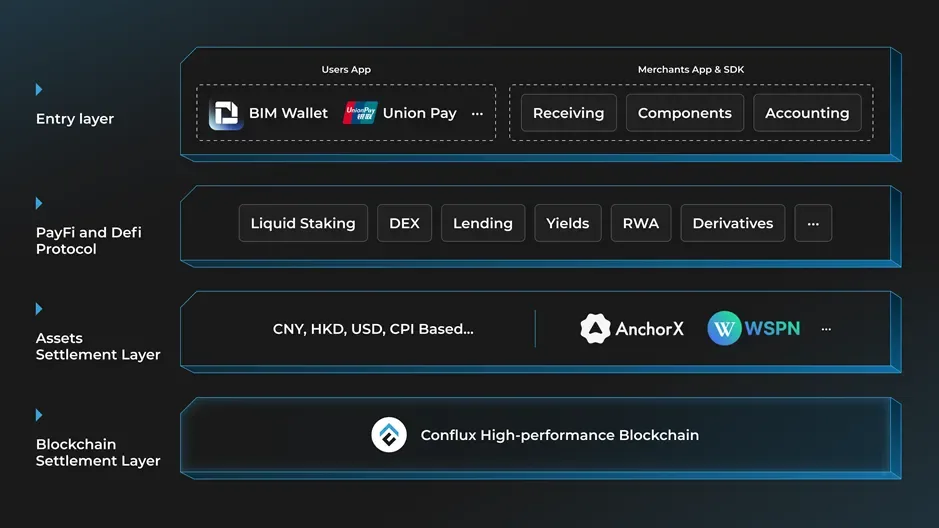Click the AnchorX wordmark text
Image resolution: width=939 pixels, height=528 pixels.
click(x=649, y=329)
